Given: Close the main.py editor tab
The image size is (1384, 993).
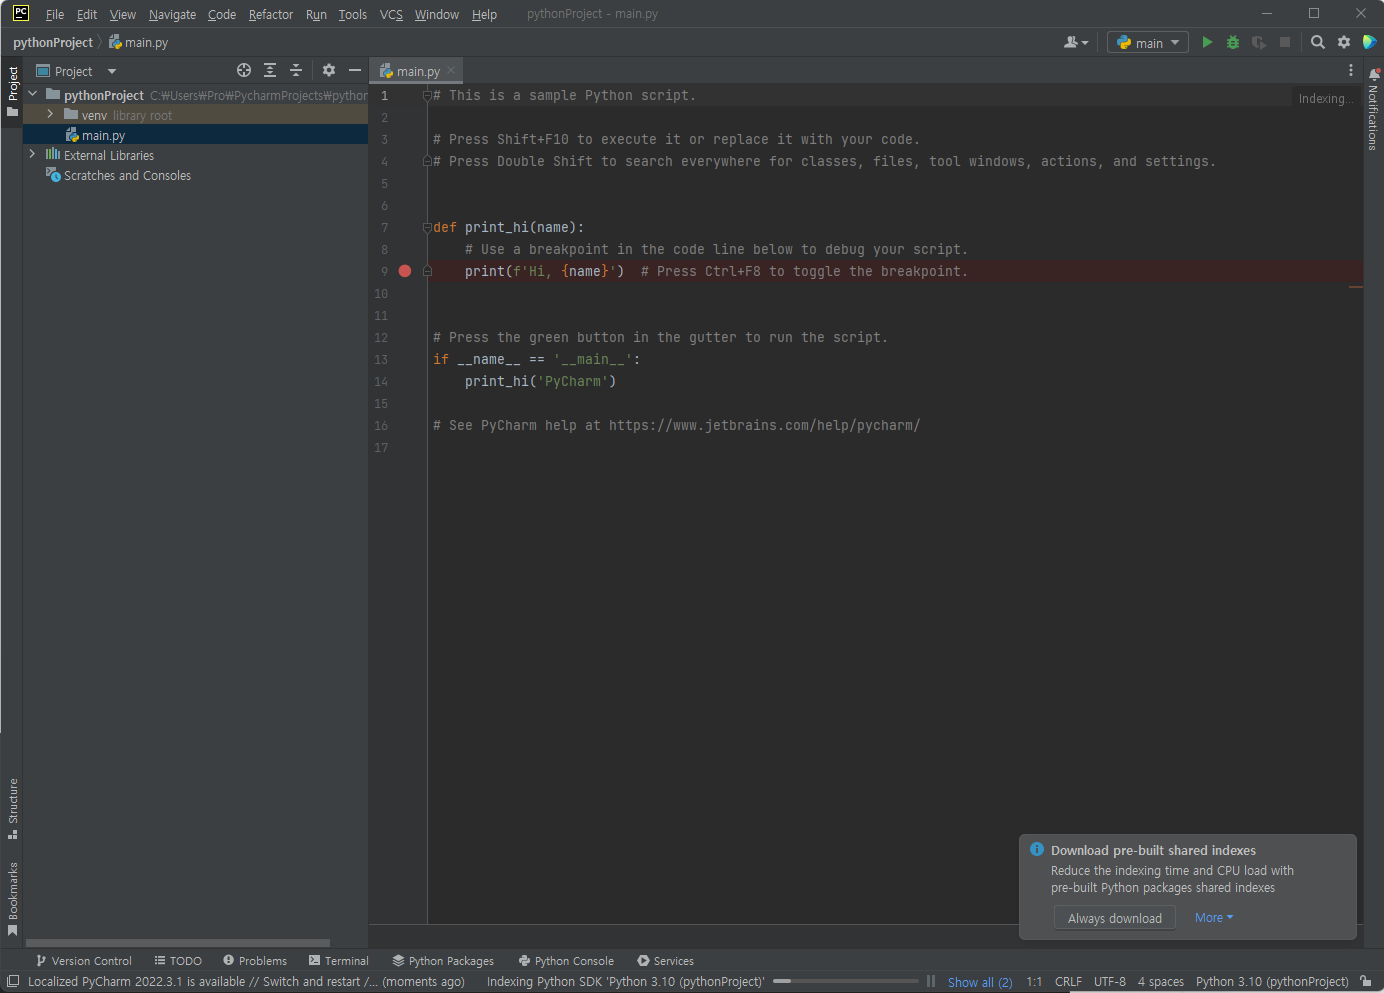Looking at the screenshot, I should (451, 70).
